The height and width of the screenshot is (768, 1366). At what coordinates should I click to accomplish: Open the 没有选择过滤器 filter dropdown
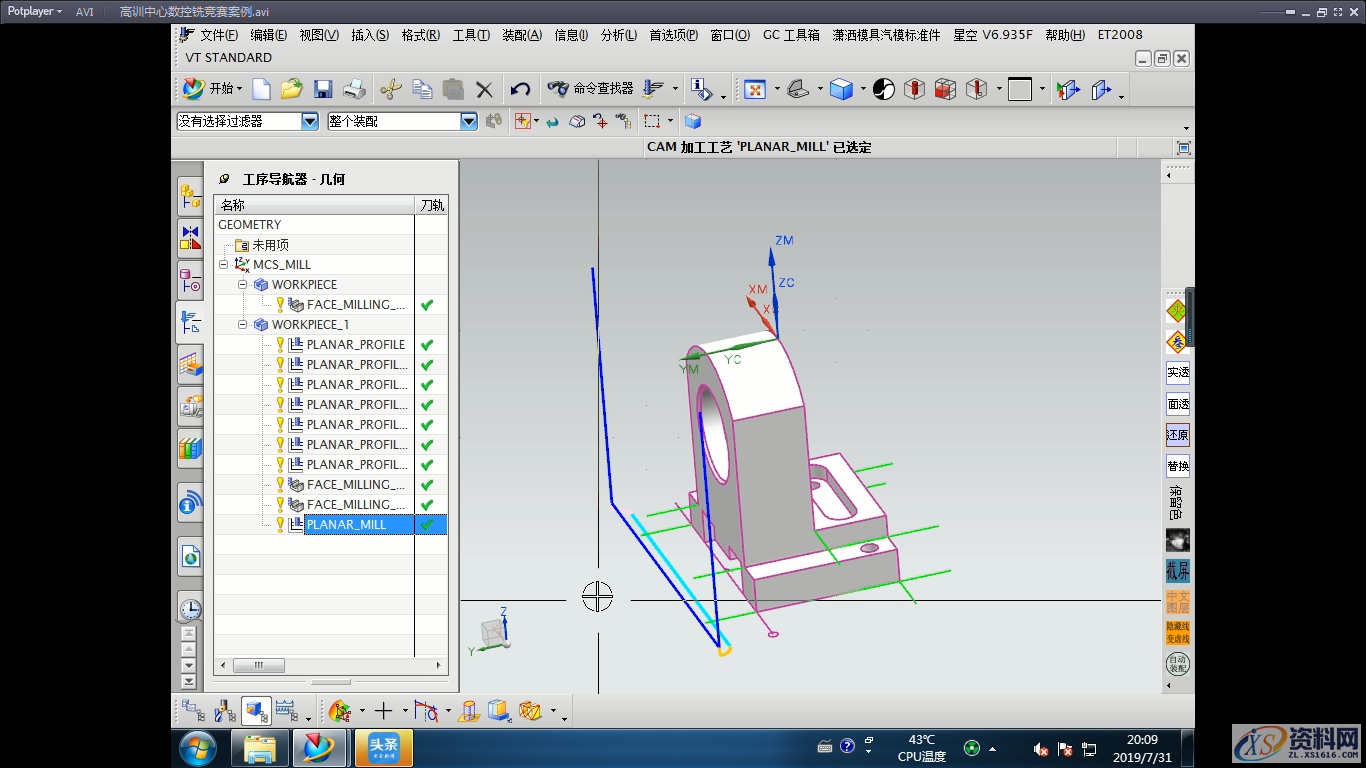click(309, 121)
